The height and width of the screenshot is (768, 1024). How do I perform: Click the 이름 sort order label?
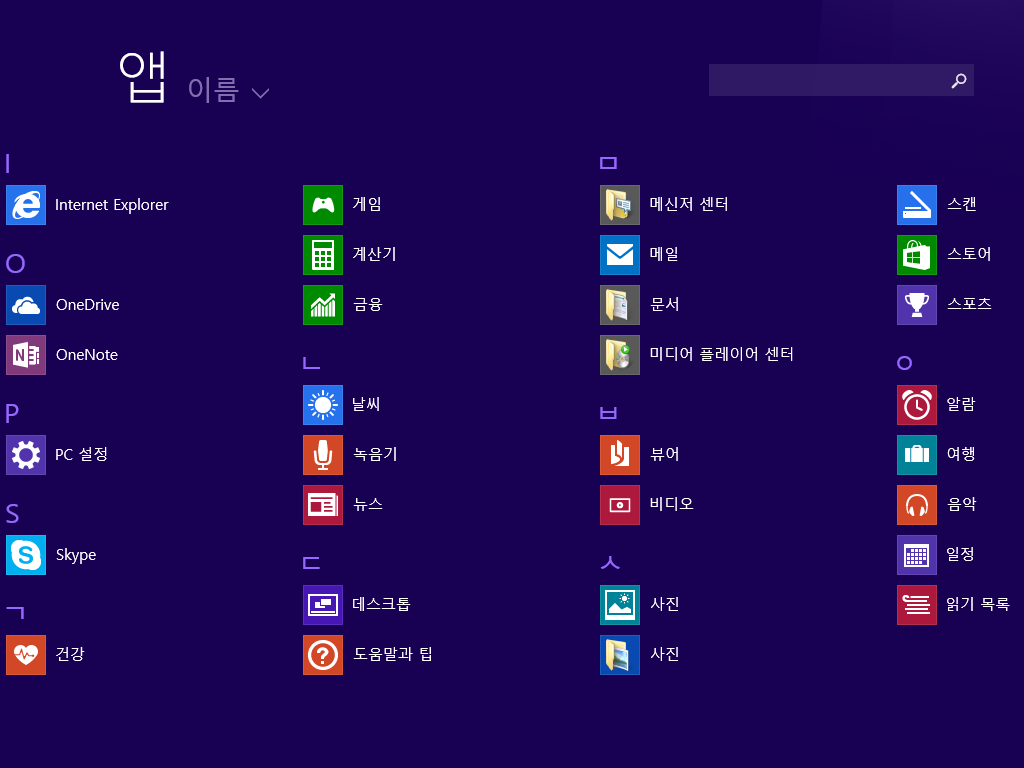(213, 89)
